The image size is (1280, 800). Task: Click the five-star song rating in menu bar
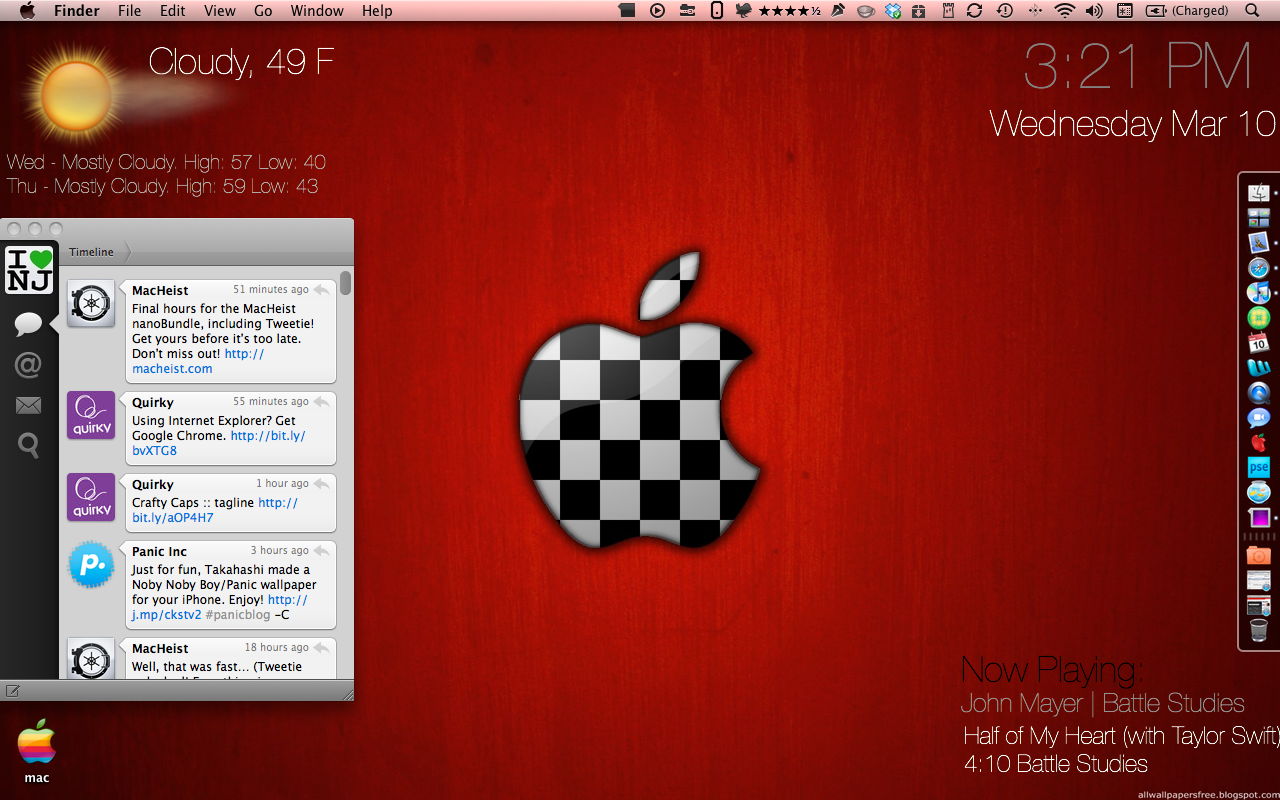coord(790,11)
